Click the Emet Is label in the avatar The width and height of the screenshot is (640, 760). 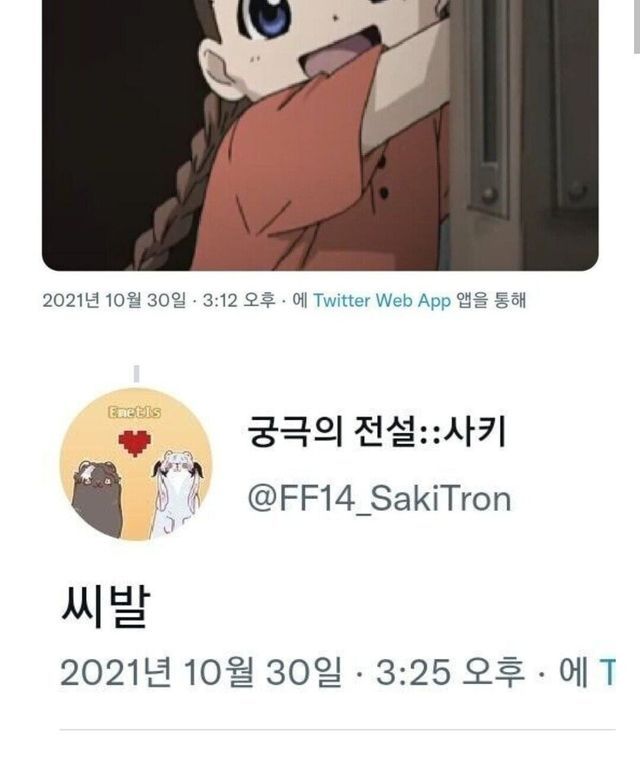pyautogui.click(x=134, y=412)
